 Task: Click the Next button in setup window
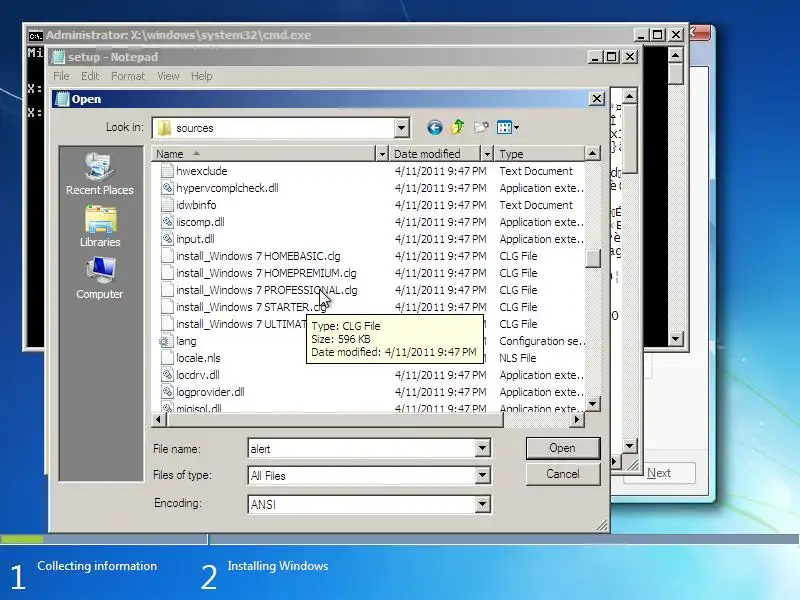coord(659,473)
